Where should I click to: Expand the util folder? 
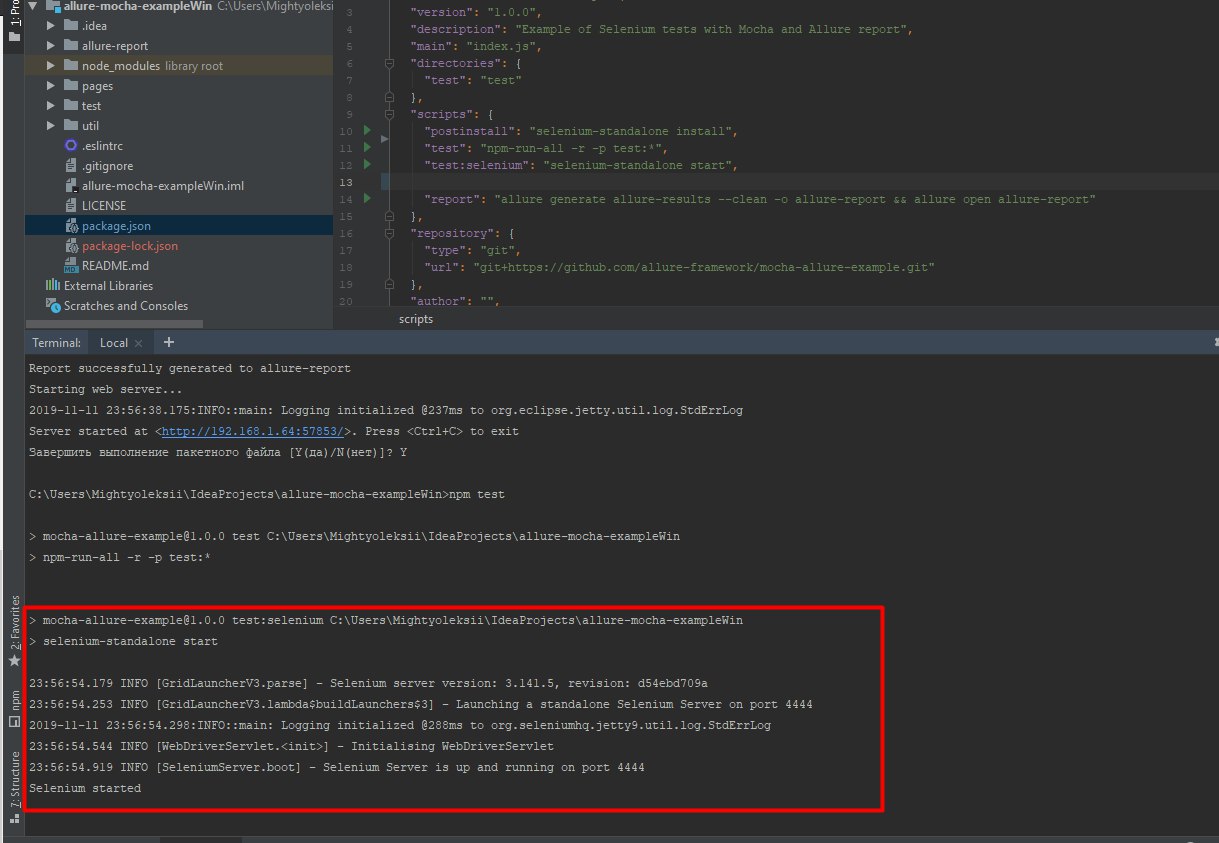click(x=51, y=126)
